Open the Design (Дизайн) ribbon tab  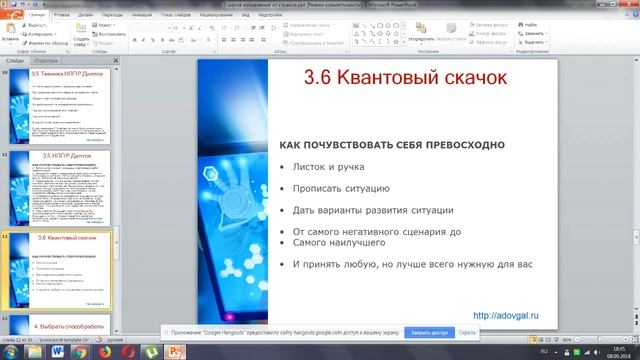click(85, 15)
